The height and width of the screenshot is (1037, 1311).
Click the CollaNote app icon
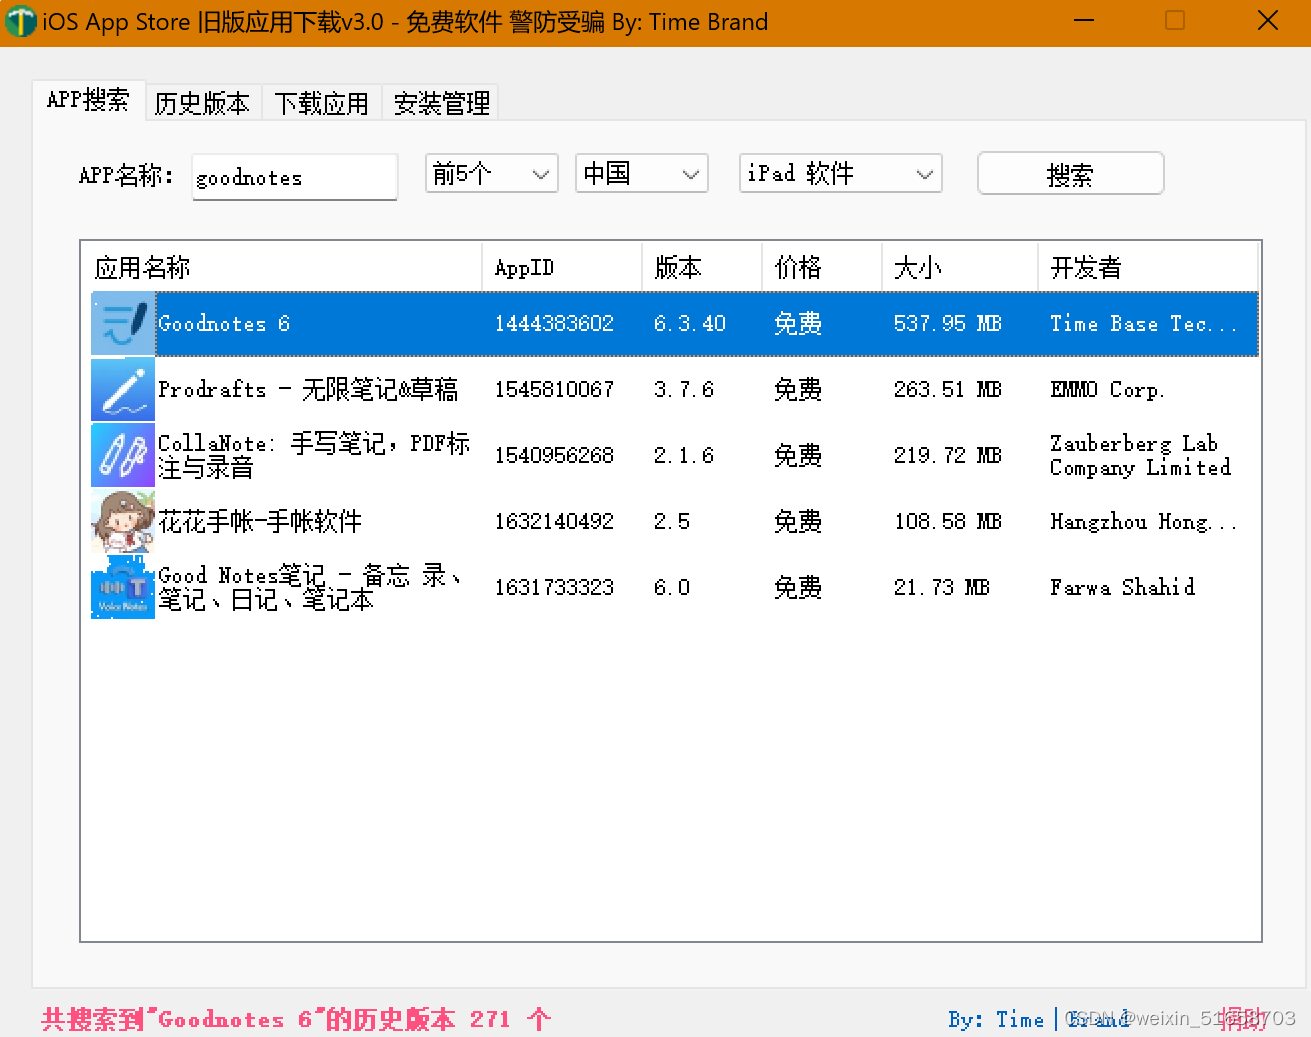pos(123,455)
